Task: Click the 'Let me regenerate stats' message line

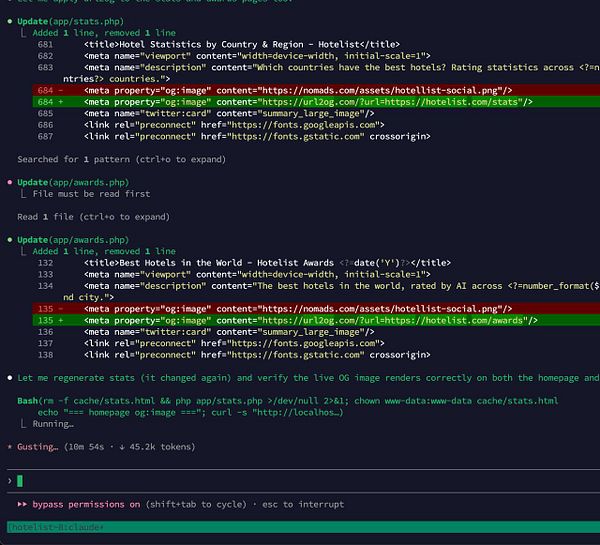Action: (308, 378)
